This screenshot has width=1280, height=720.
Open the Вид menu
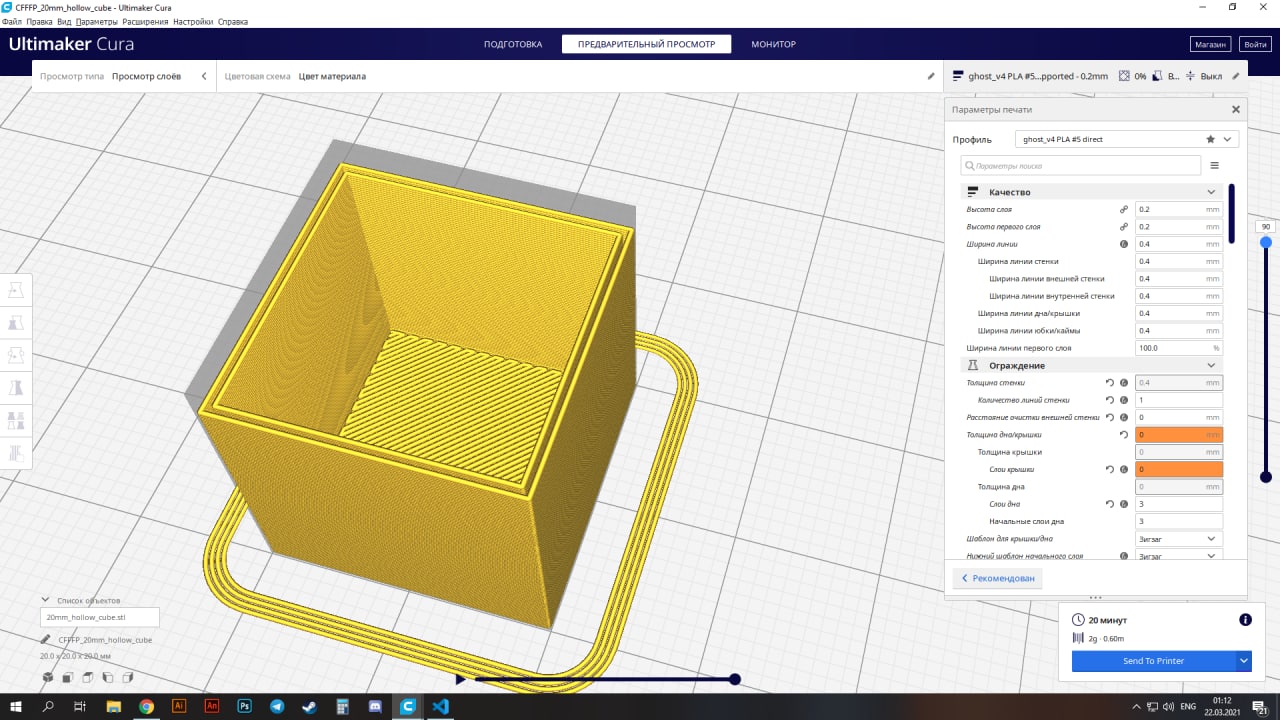click(x=64, y=21)
